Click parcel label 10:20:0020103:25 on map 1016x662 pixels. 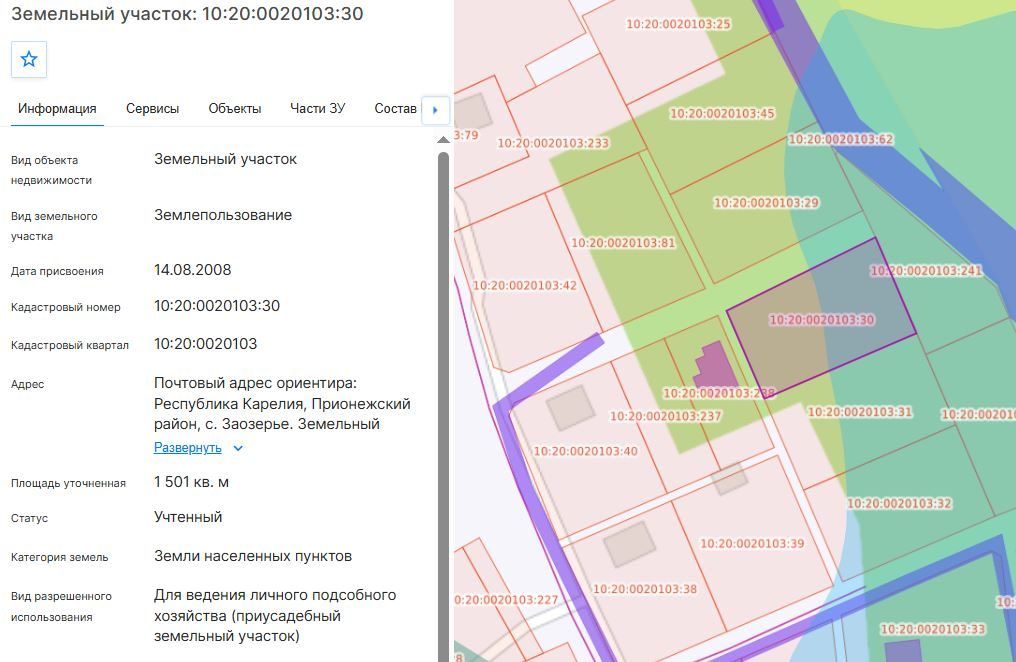tap(678, 25)
